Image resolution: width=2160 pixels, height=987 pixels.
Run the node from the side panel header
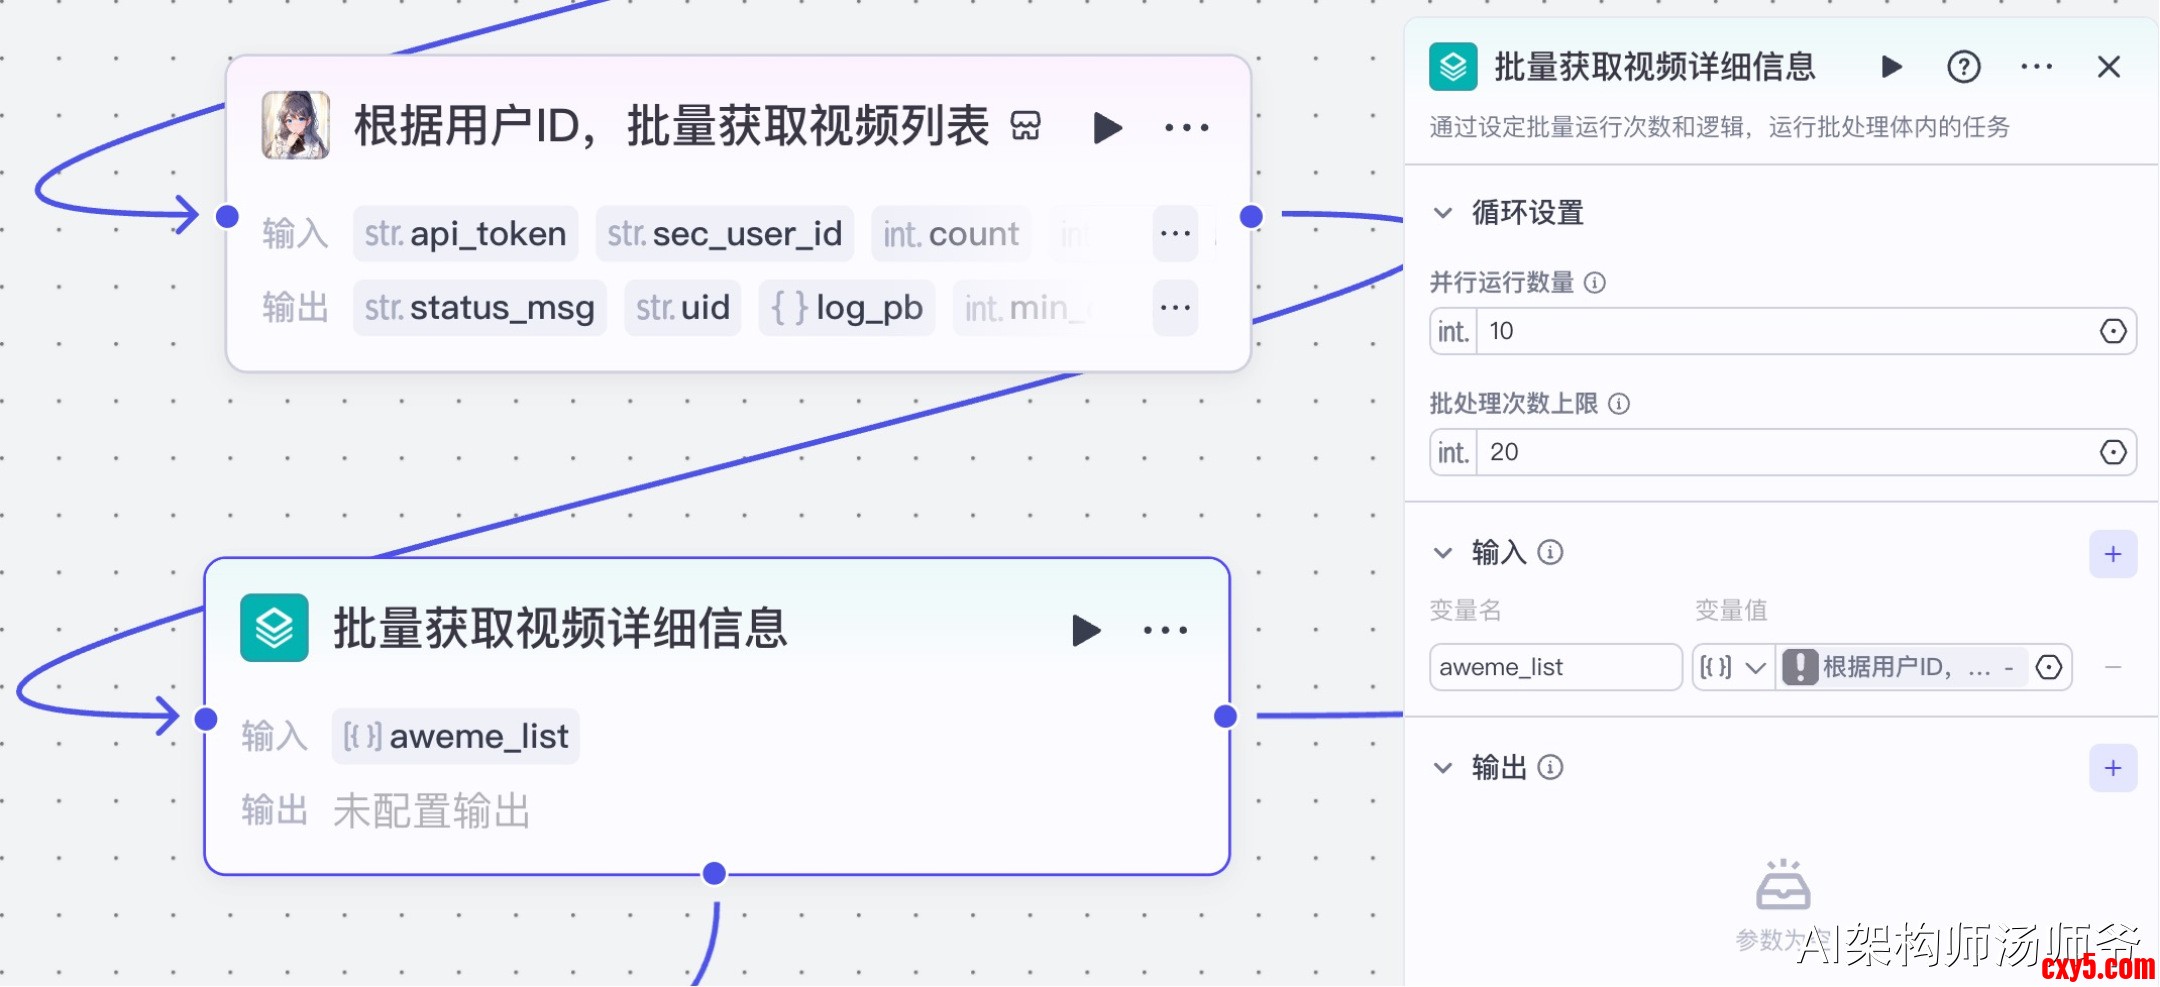[1891, 67]
